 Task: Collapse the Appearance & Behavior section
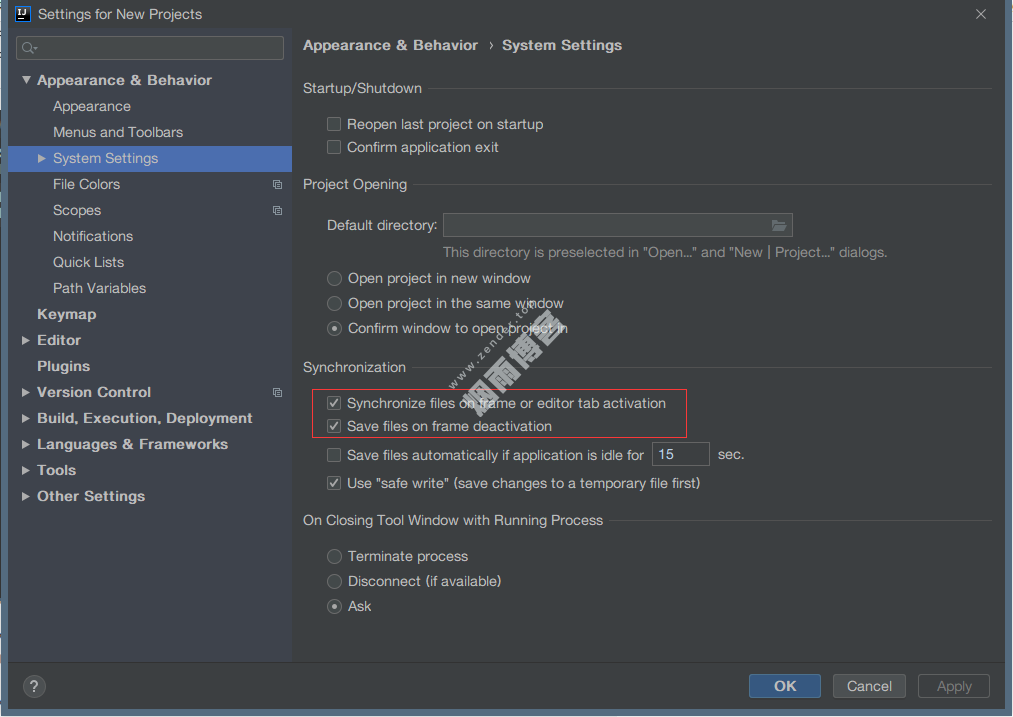coord(26,81)
